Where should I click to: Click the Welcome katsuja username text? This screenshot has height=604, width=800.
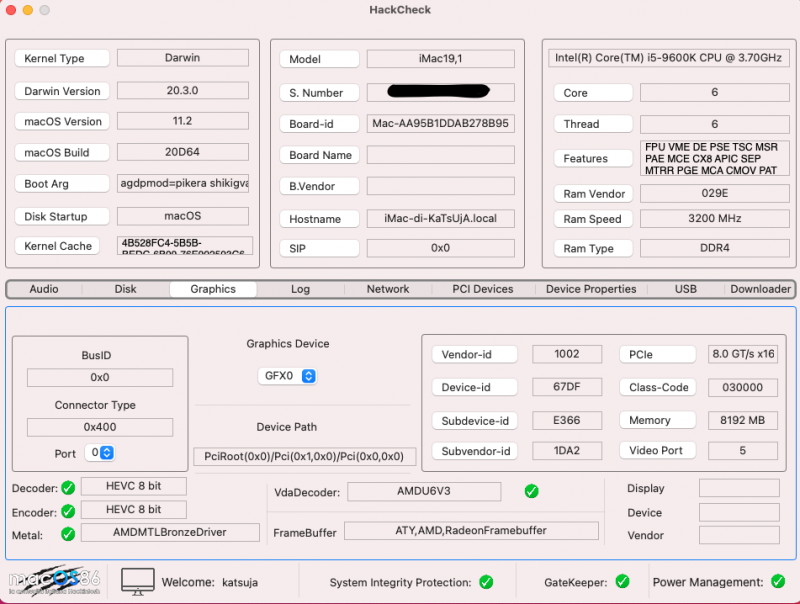point(240,583)
